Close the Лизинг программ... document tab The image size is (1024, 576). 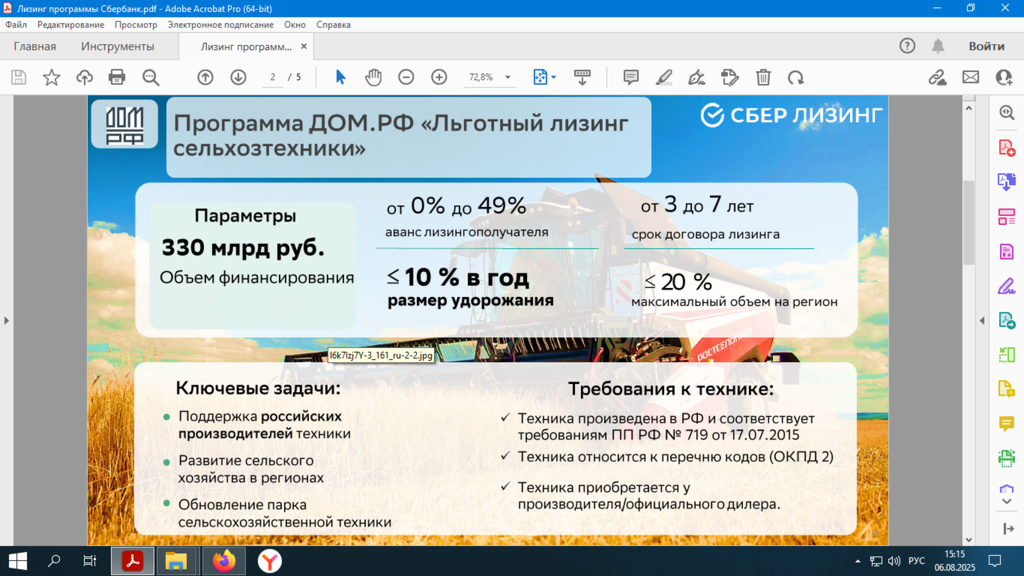pyautogui.click(x=304, y=46)
